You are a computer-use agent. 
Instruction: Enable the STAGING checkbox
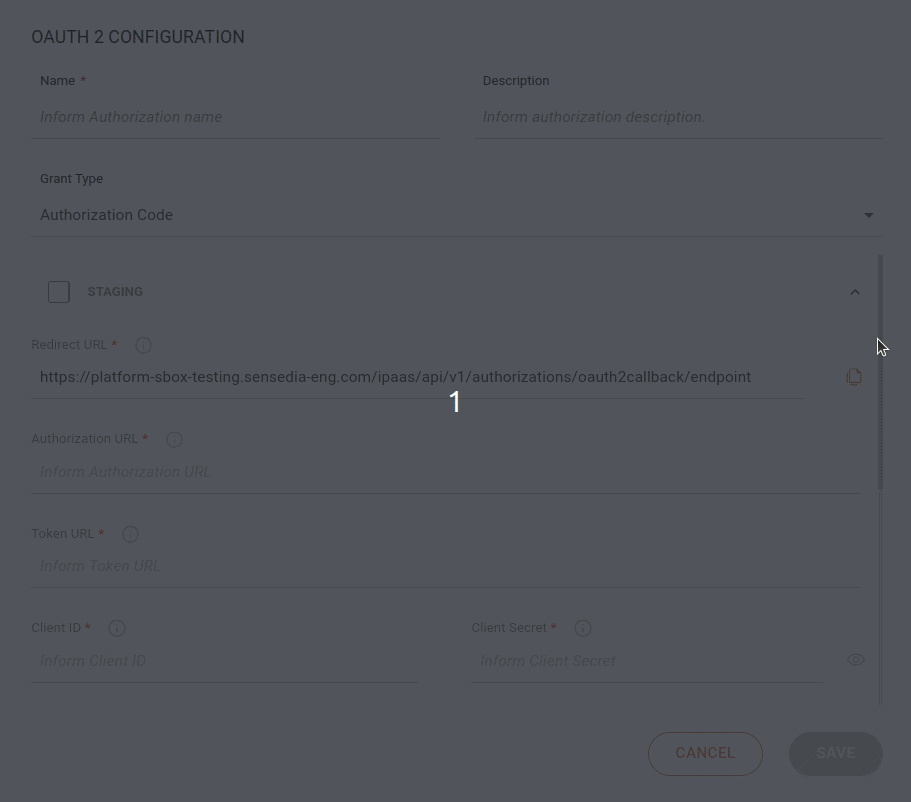click(58, 291)
